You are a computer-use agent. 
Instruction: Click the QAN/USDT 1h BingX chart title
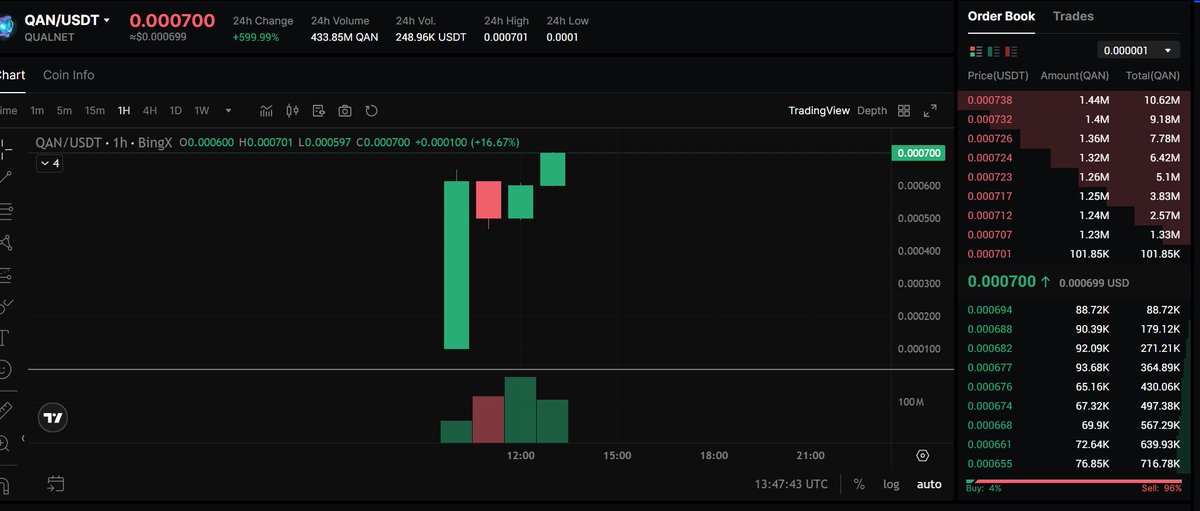[x=106, y=143]
